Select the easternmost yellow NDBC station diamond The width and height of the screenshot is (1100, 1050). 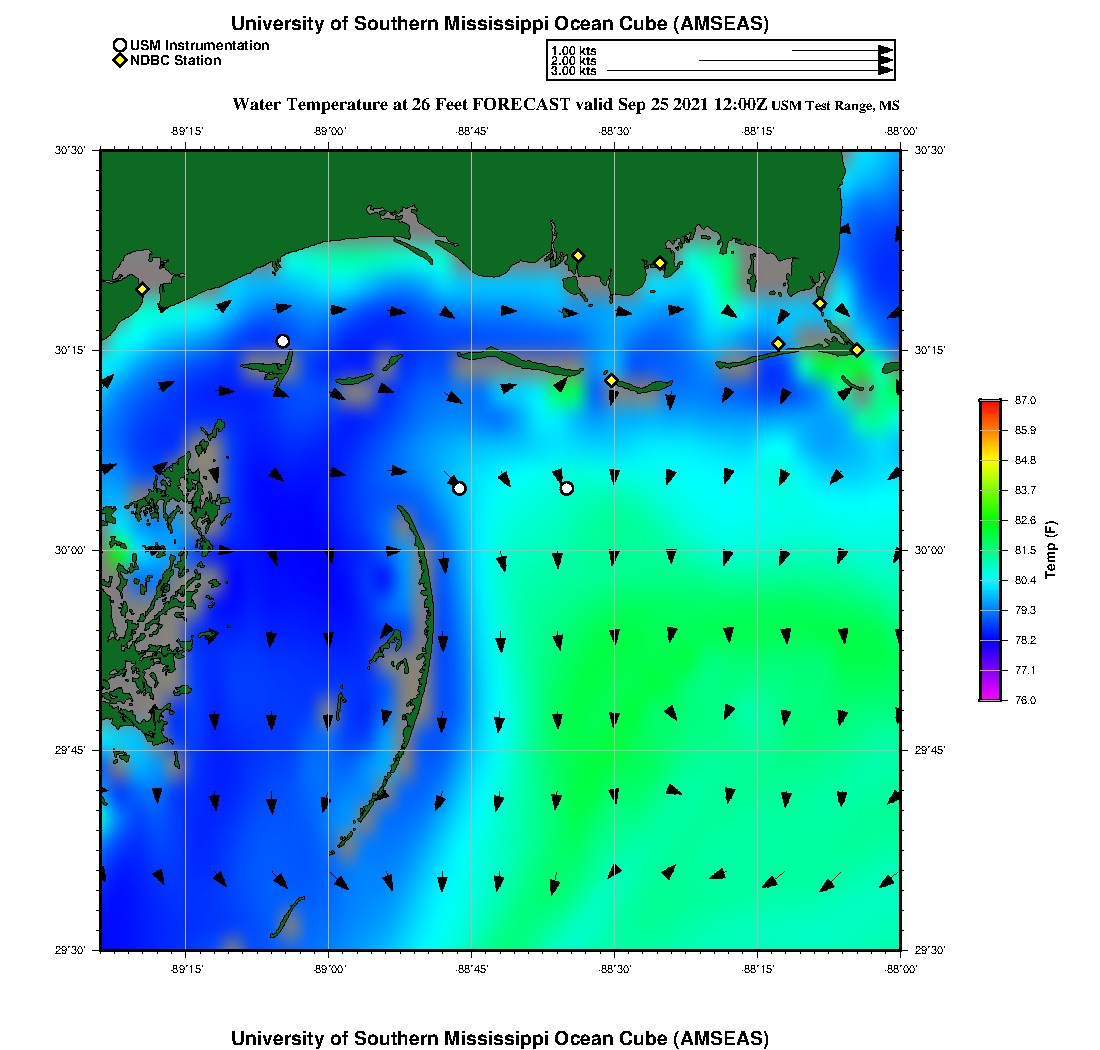click(x=857, y=349)
